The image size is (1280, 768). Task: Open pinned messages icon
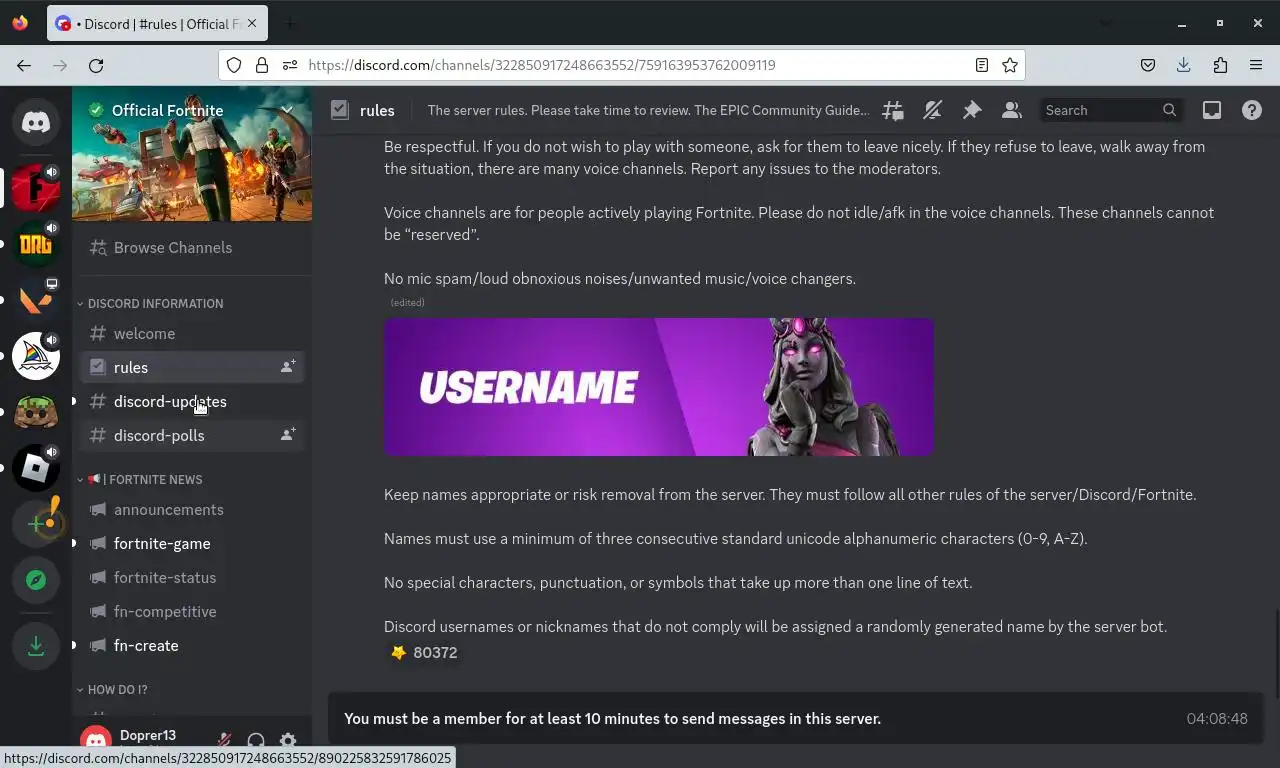click(x=972, y=110)
